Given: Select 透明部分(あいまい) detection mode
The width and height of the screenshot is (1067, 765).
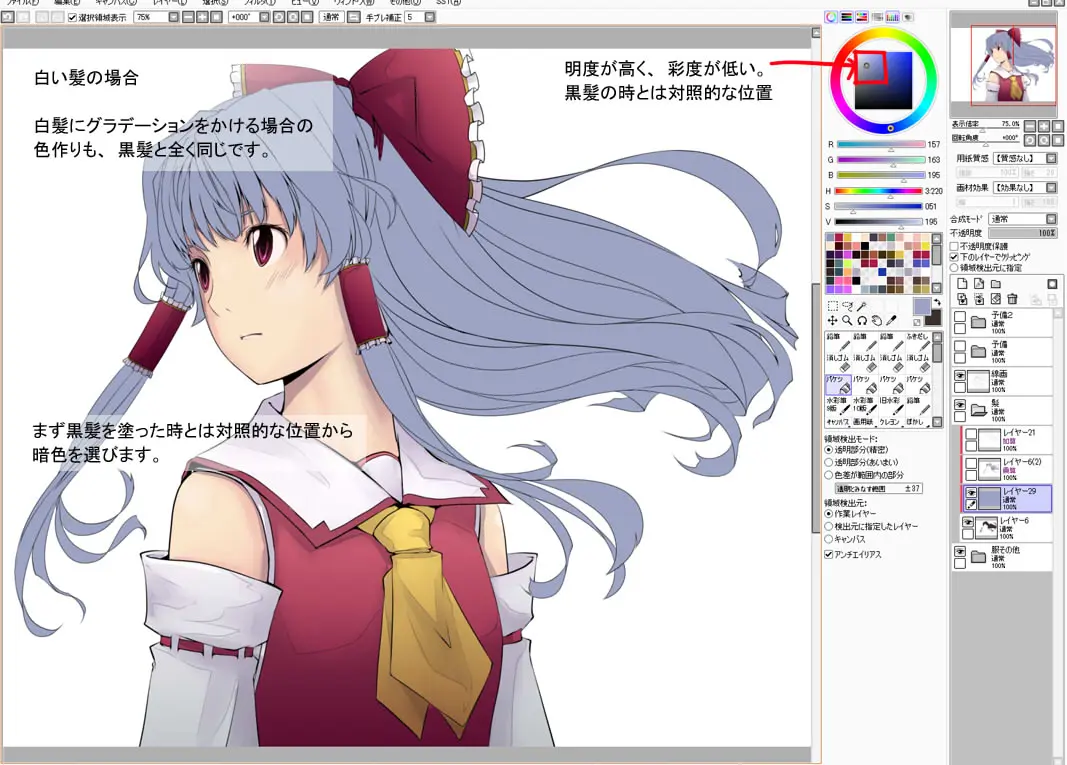Looking at the screenshot, I should coord(829,463).
